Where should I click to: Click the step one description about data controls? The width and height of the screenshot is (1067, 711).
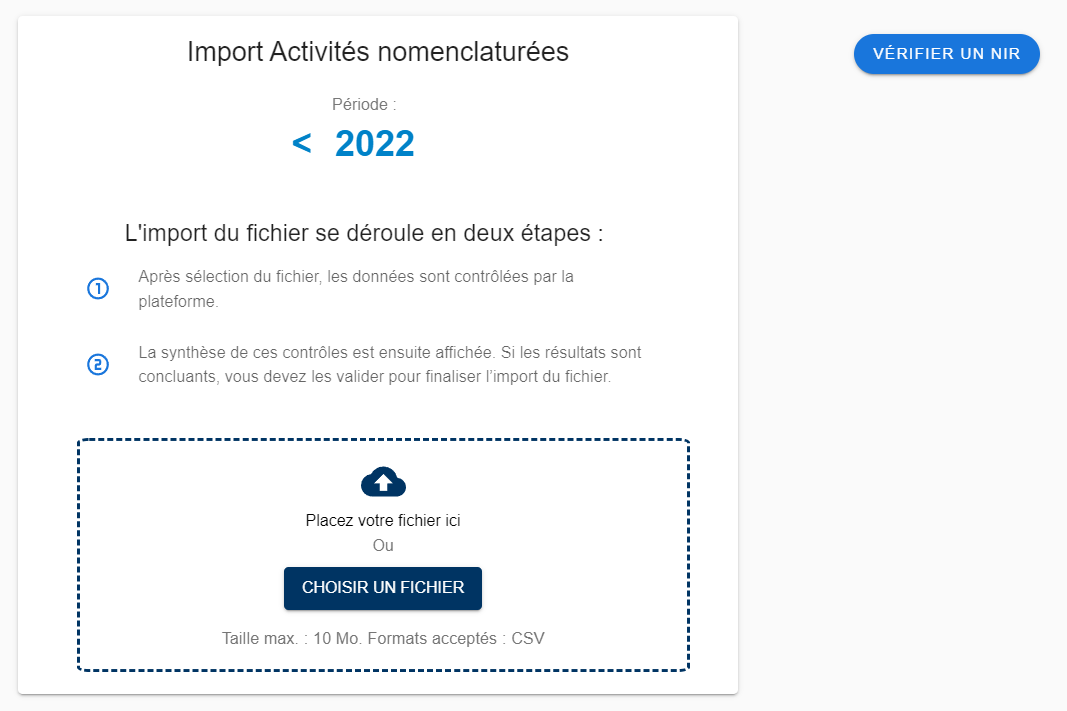click(x=355, y=289)
